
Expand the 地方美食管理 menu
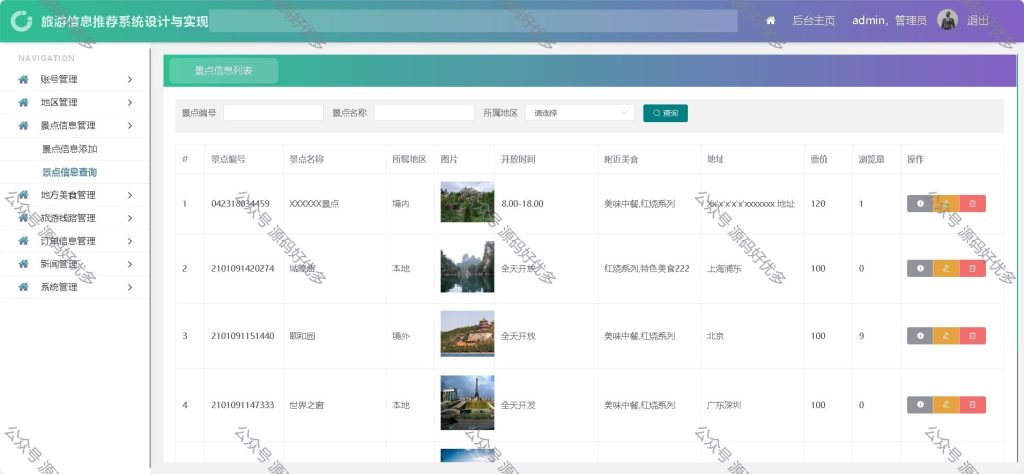[x=74, y=195]
